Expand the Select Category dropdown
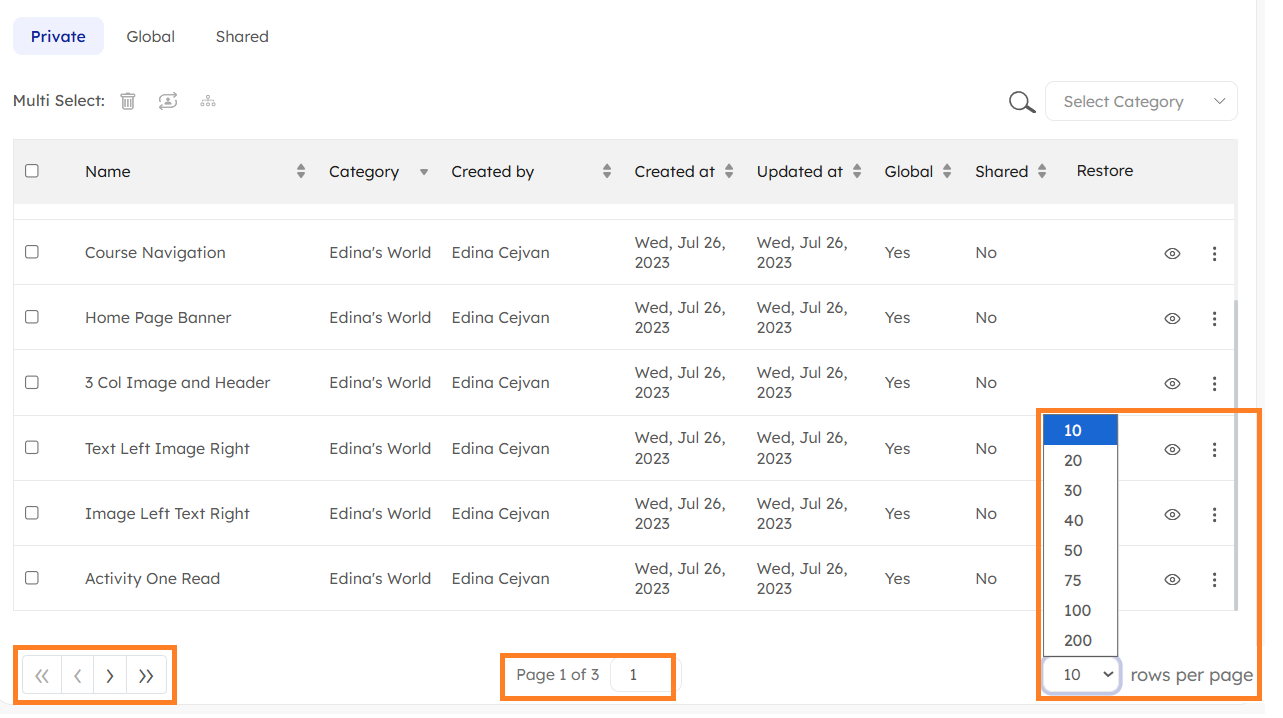 pos(1141,102)
